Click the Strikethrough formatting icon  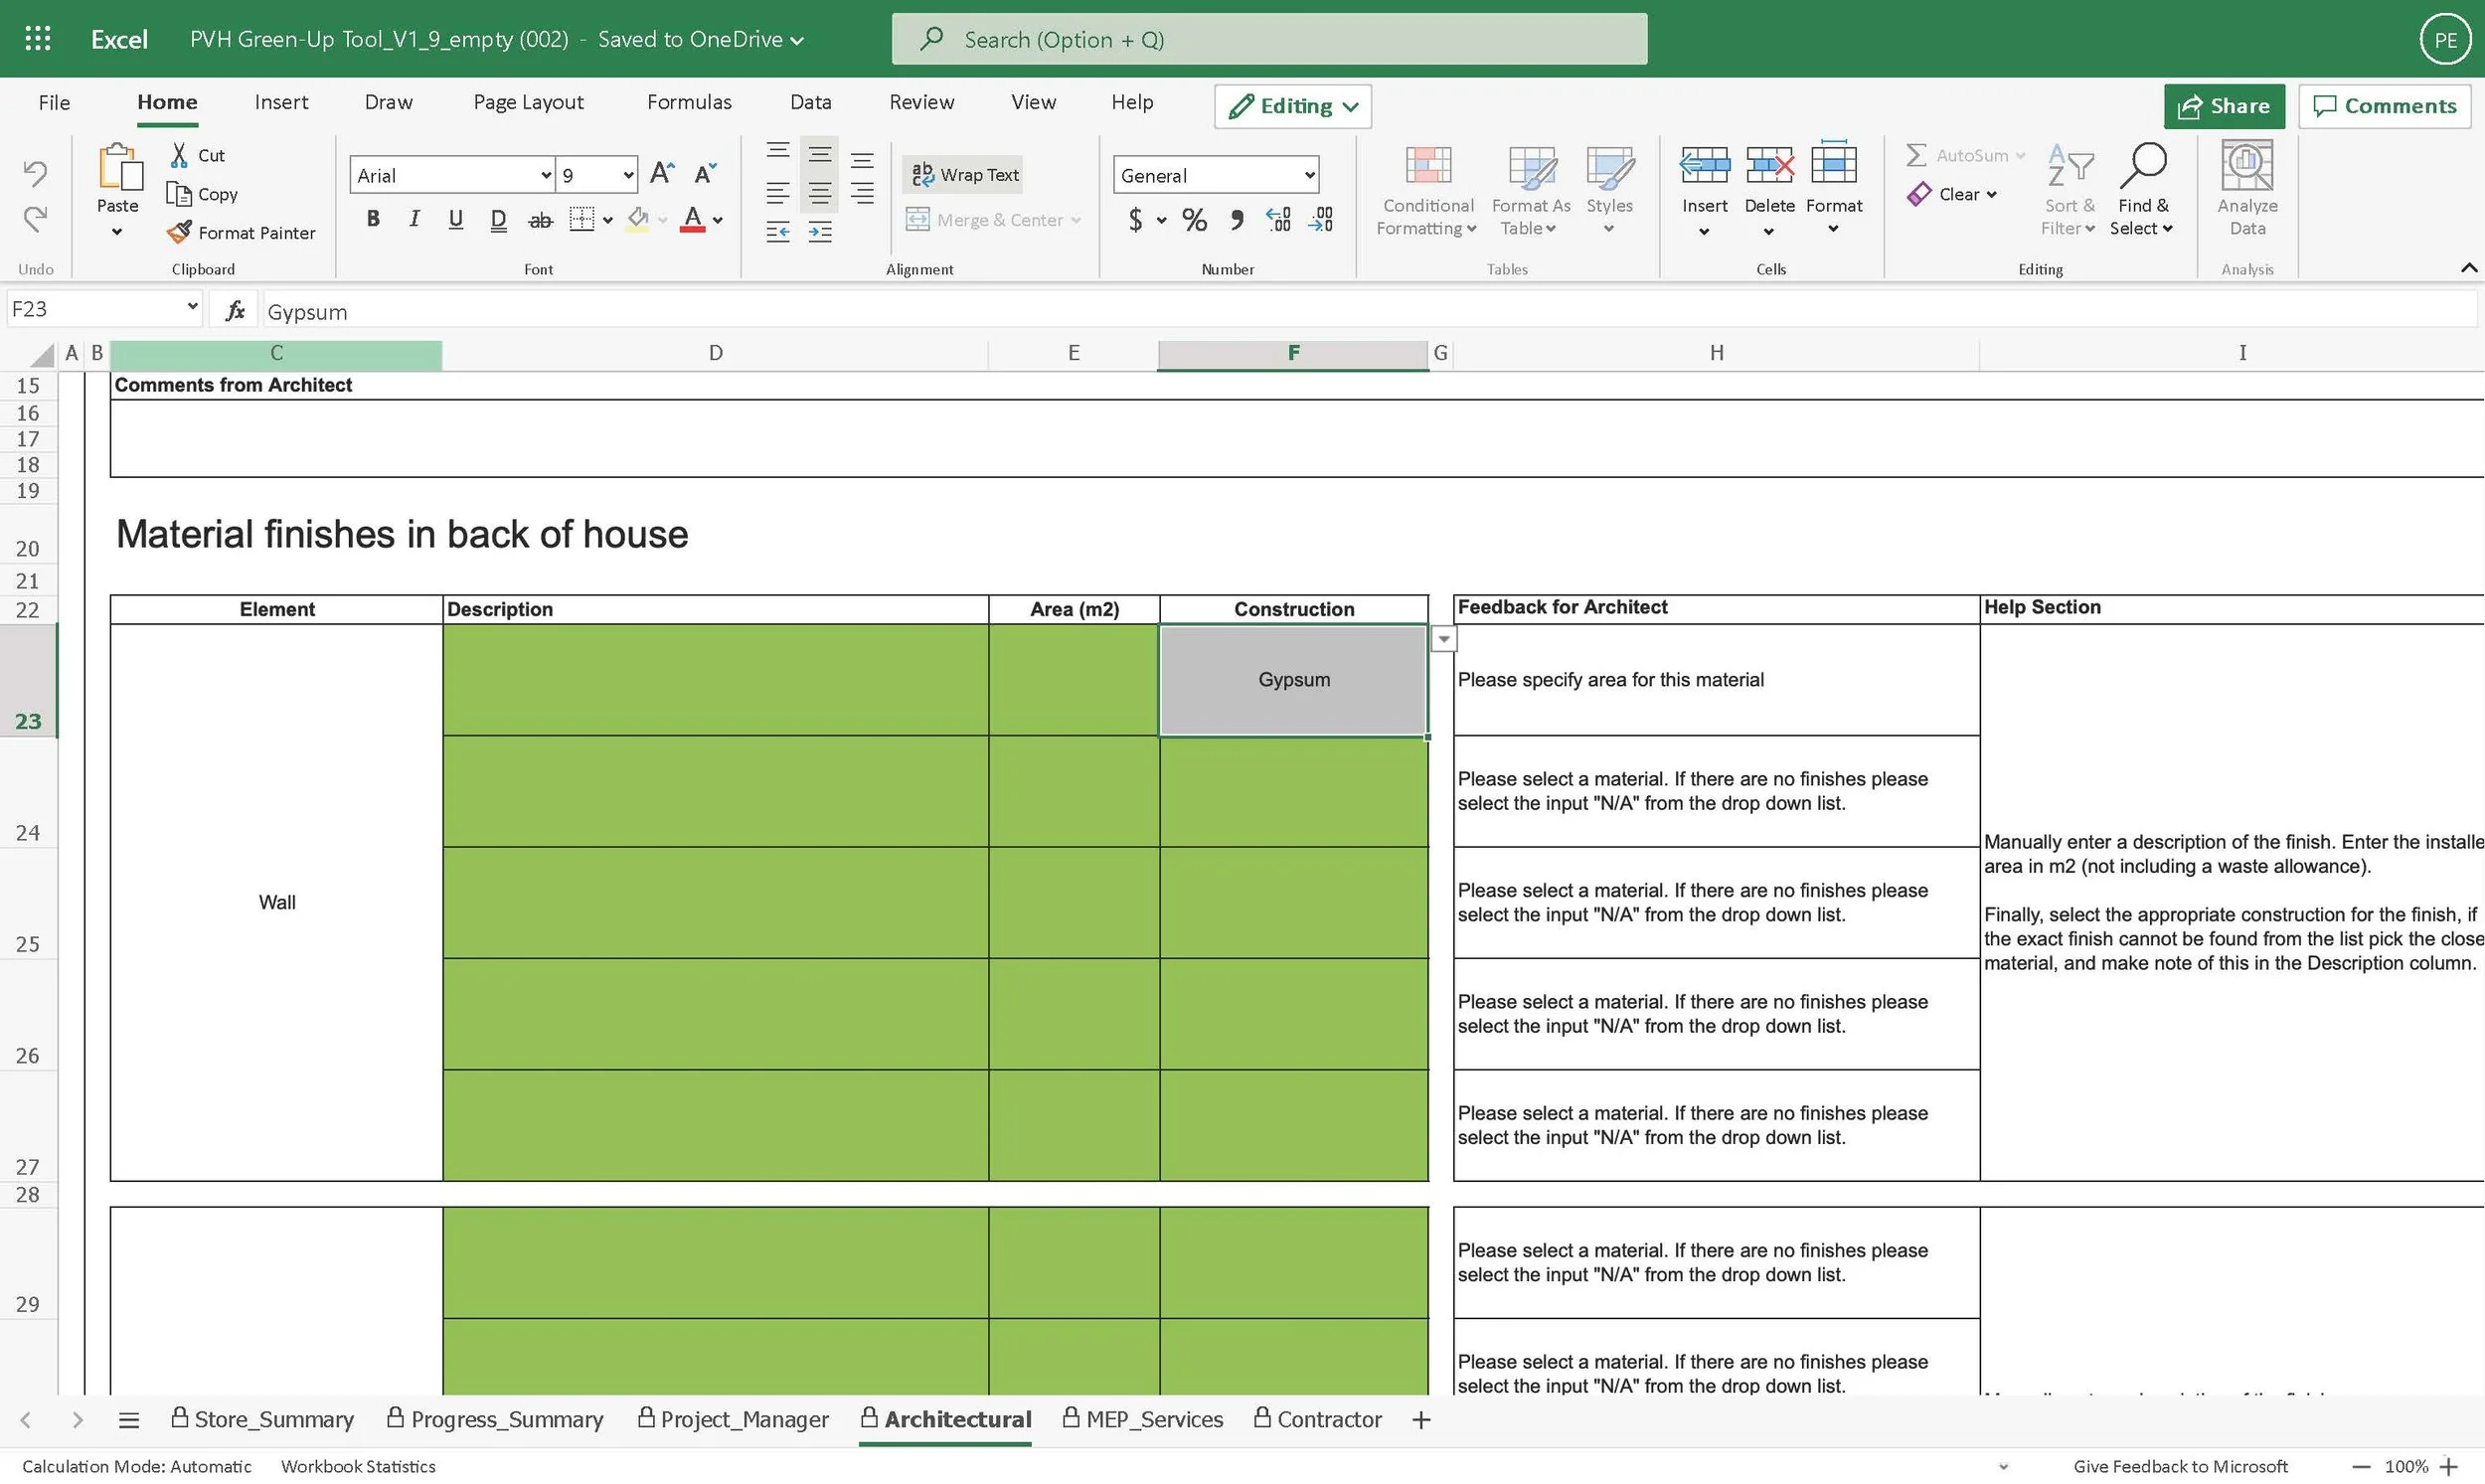click(x=540, y=220)
